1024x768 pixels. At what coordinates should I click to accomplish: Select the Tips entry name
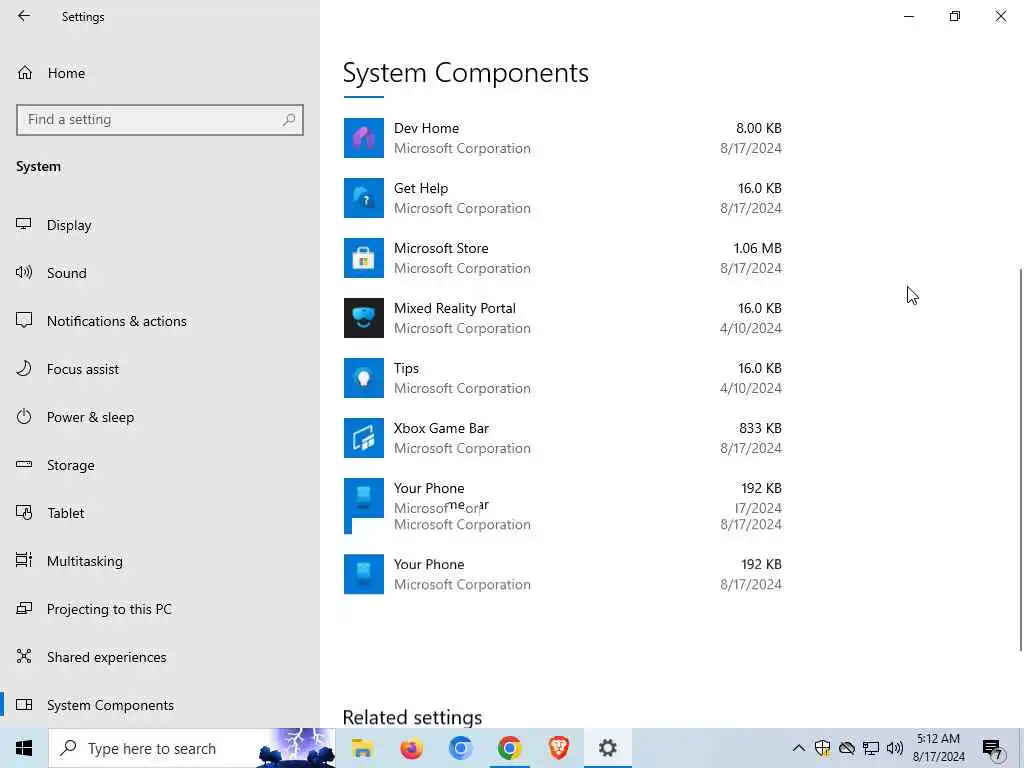pyautogui.click(x=406, y=368)
